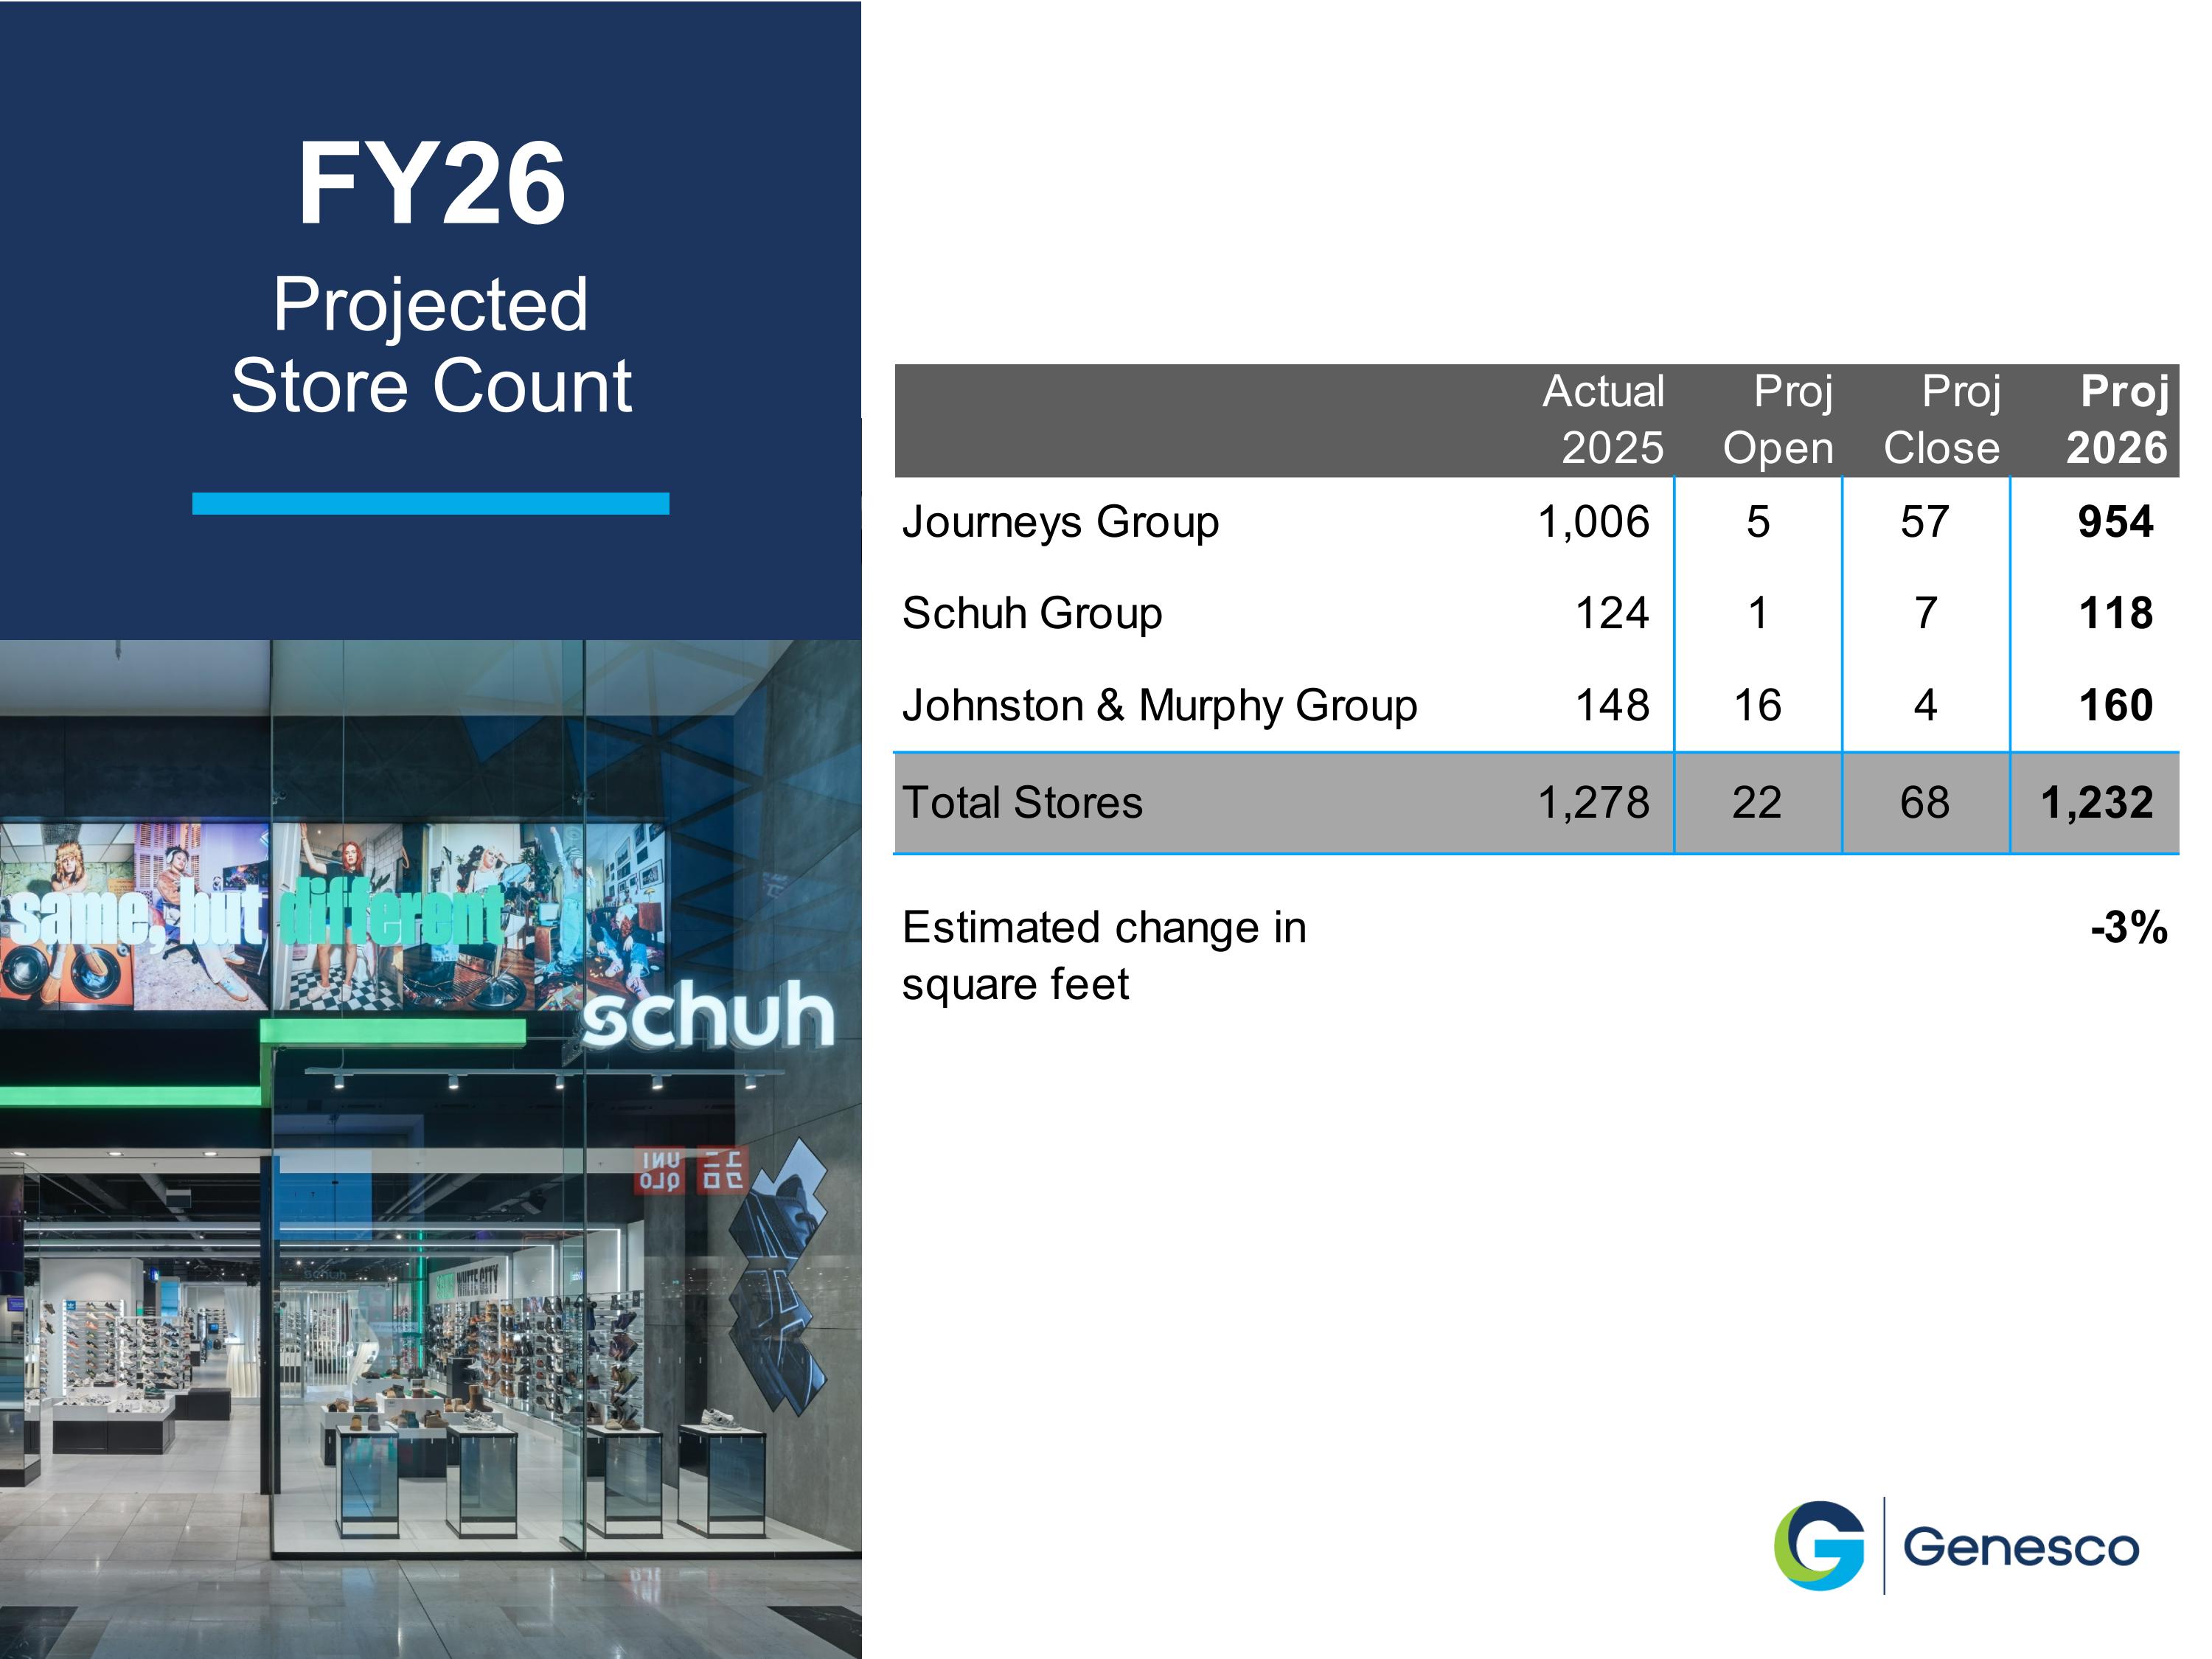Viewport: 2212px width, 1659px height.
Task: Click the Projected Store Count subtitle
Action: point(431,345)
